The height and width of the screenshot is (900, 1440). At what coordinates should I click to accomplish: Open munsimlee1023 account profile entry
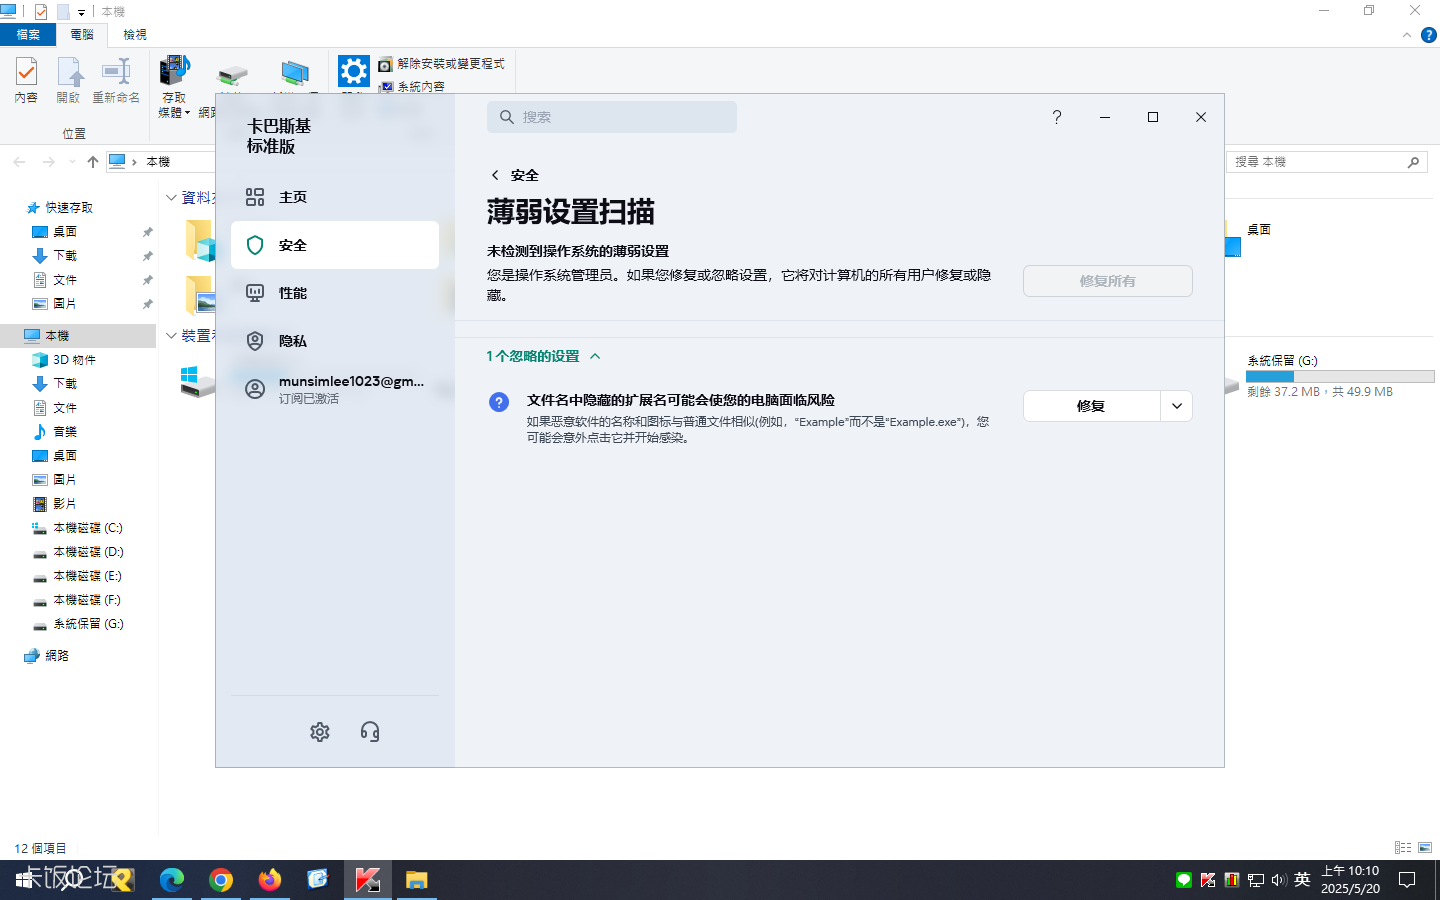[x=335, y=389]
